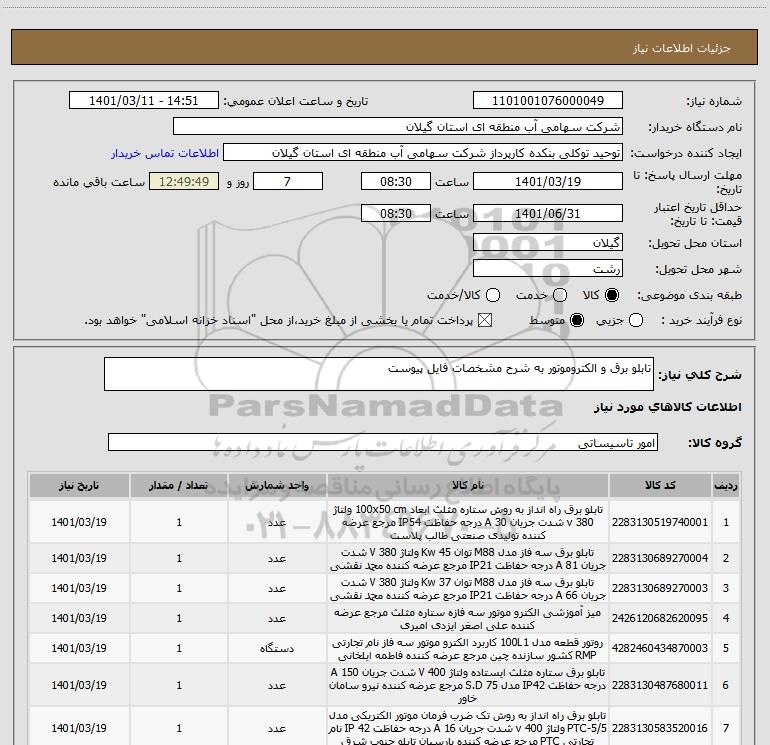Choose the جزیی purchase type radio
Image resolution: width=770 pixels, height=745 pixels.
coord(636,321)
